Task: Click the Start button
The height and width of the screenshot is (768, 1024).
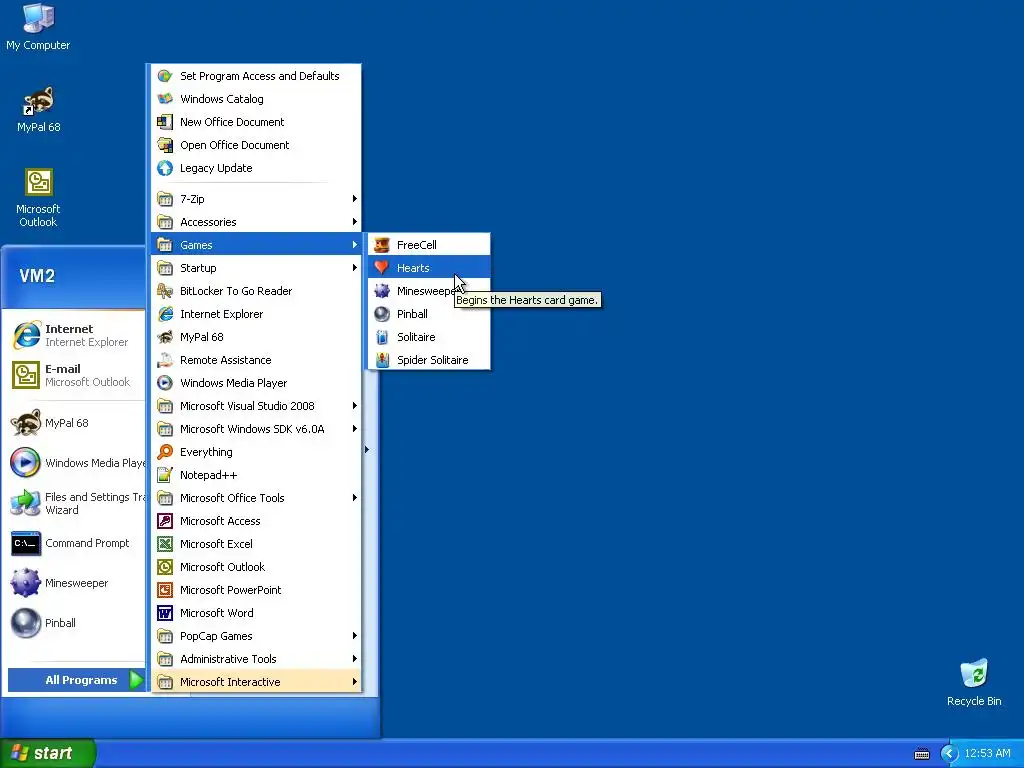Action: [x=48, y=753]
